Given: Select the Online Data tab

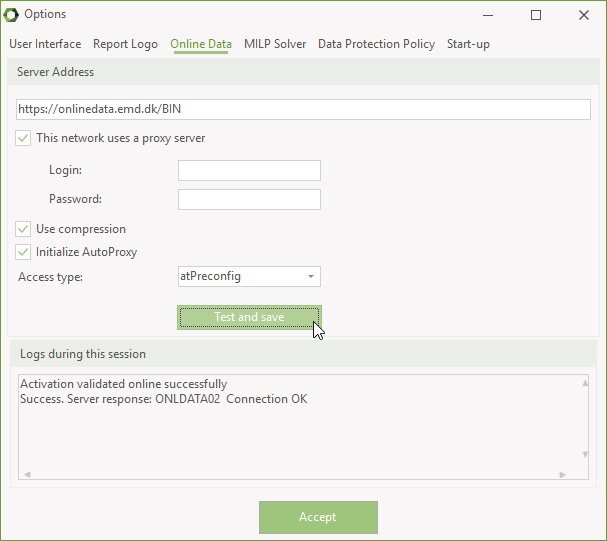Looking at the screenshot, I should pyautogui.click(x=201, y=44).
